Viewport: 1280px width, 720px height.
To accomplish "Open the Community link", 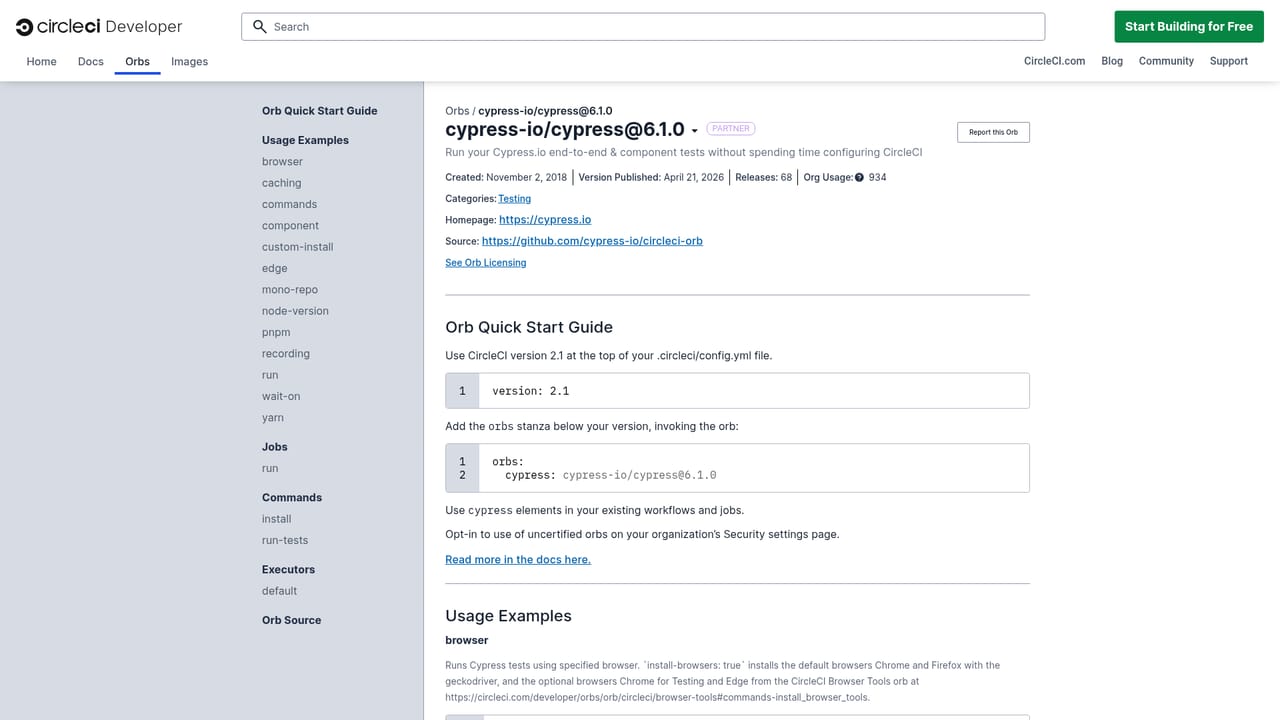I will pos(1166,61).
